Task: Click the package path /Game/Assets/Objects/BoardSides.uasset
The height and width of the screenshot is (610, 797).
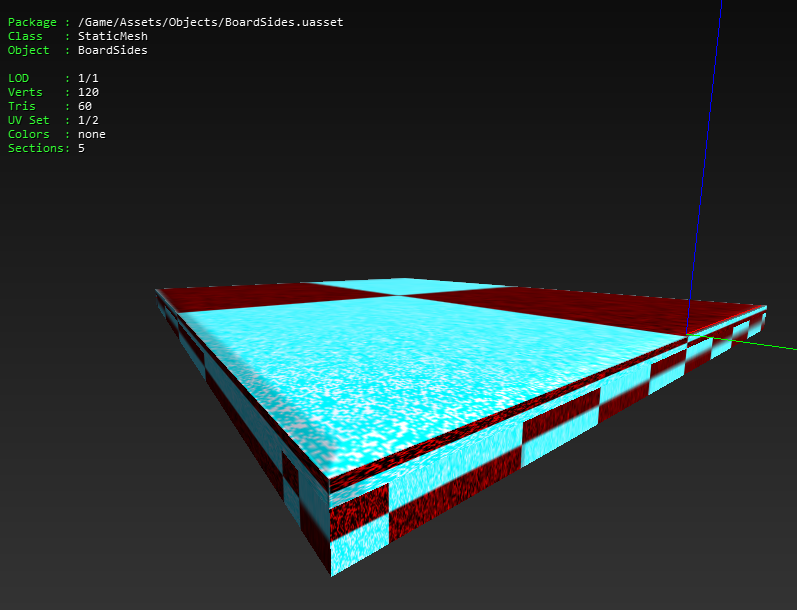Action: (210, 22)
